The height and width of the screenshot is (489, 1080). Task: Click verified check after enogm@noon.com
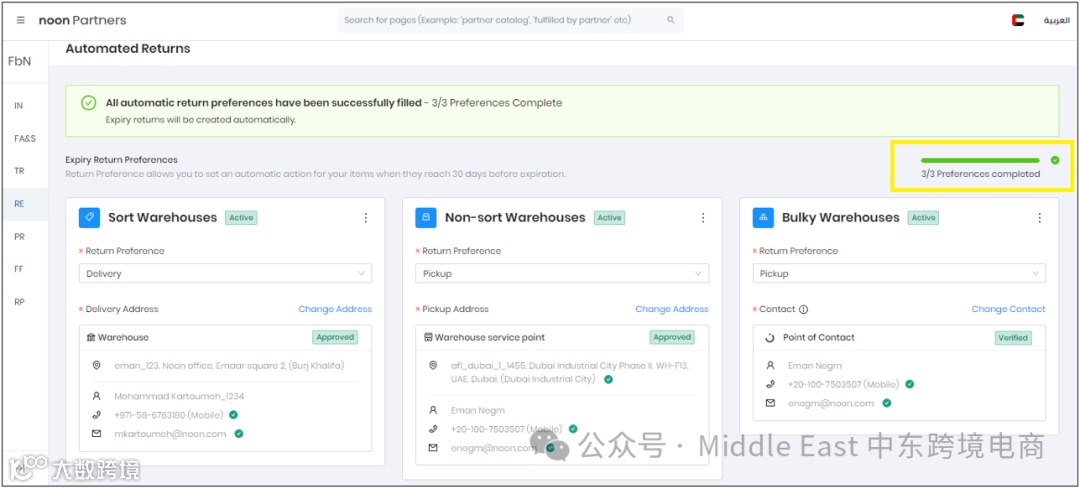click(886, 403)
